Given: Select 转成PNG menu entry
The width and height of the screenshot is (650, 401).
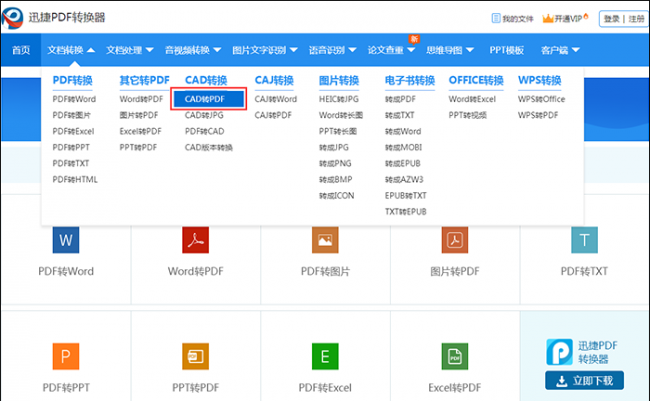Looking at the screenshot, I should [x=335, y=163].
